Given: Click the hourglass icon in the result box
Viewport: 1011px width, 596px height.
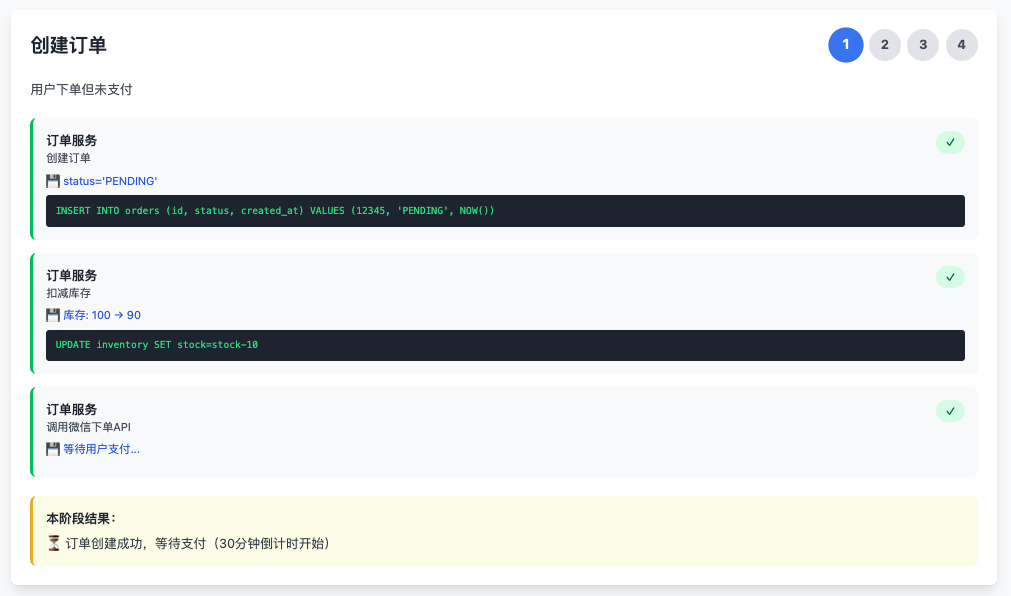Looking at the screenshot, I should (x=53, y=543).
